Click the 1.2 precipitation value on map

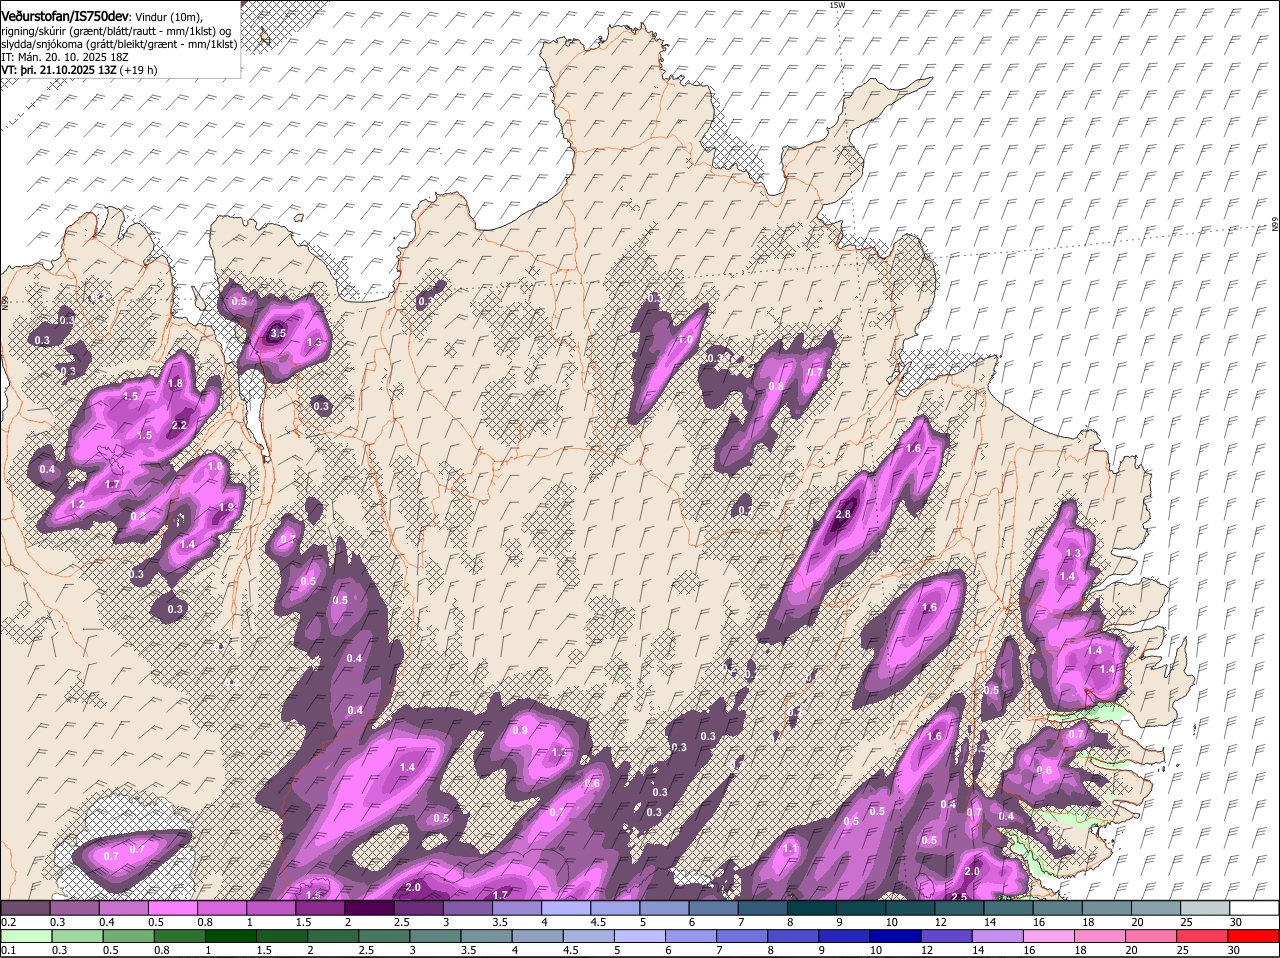point(78,504)
